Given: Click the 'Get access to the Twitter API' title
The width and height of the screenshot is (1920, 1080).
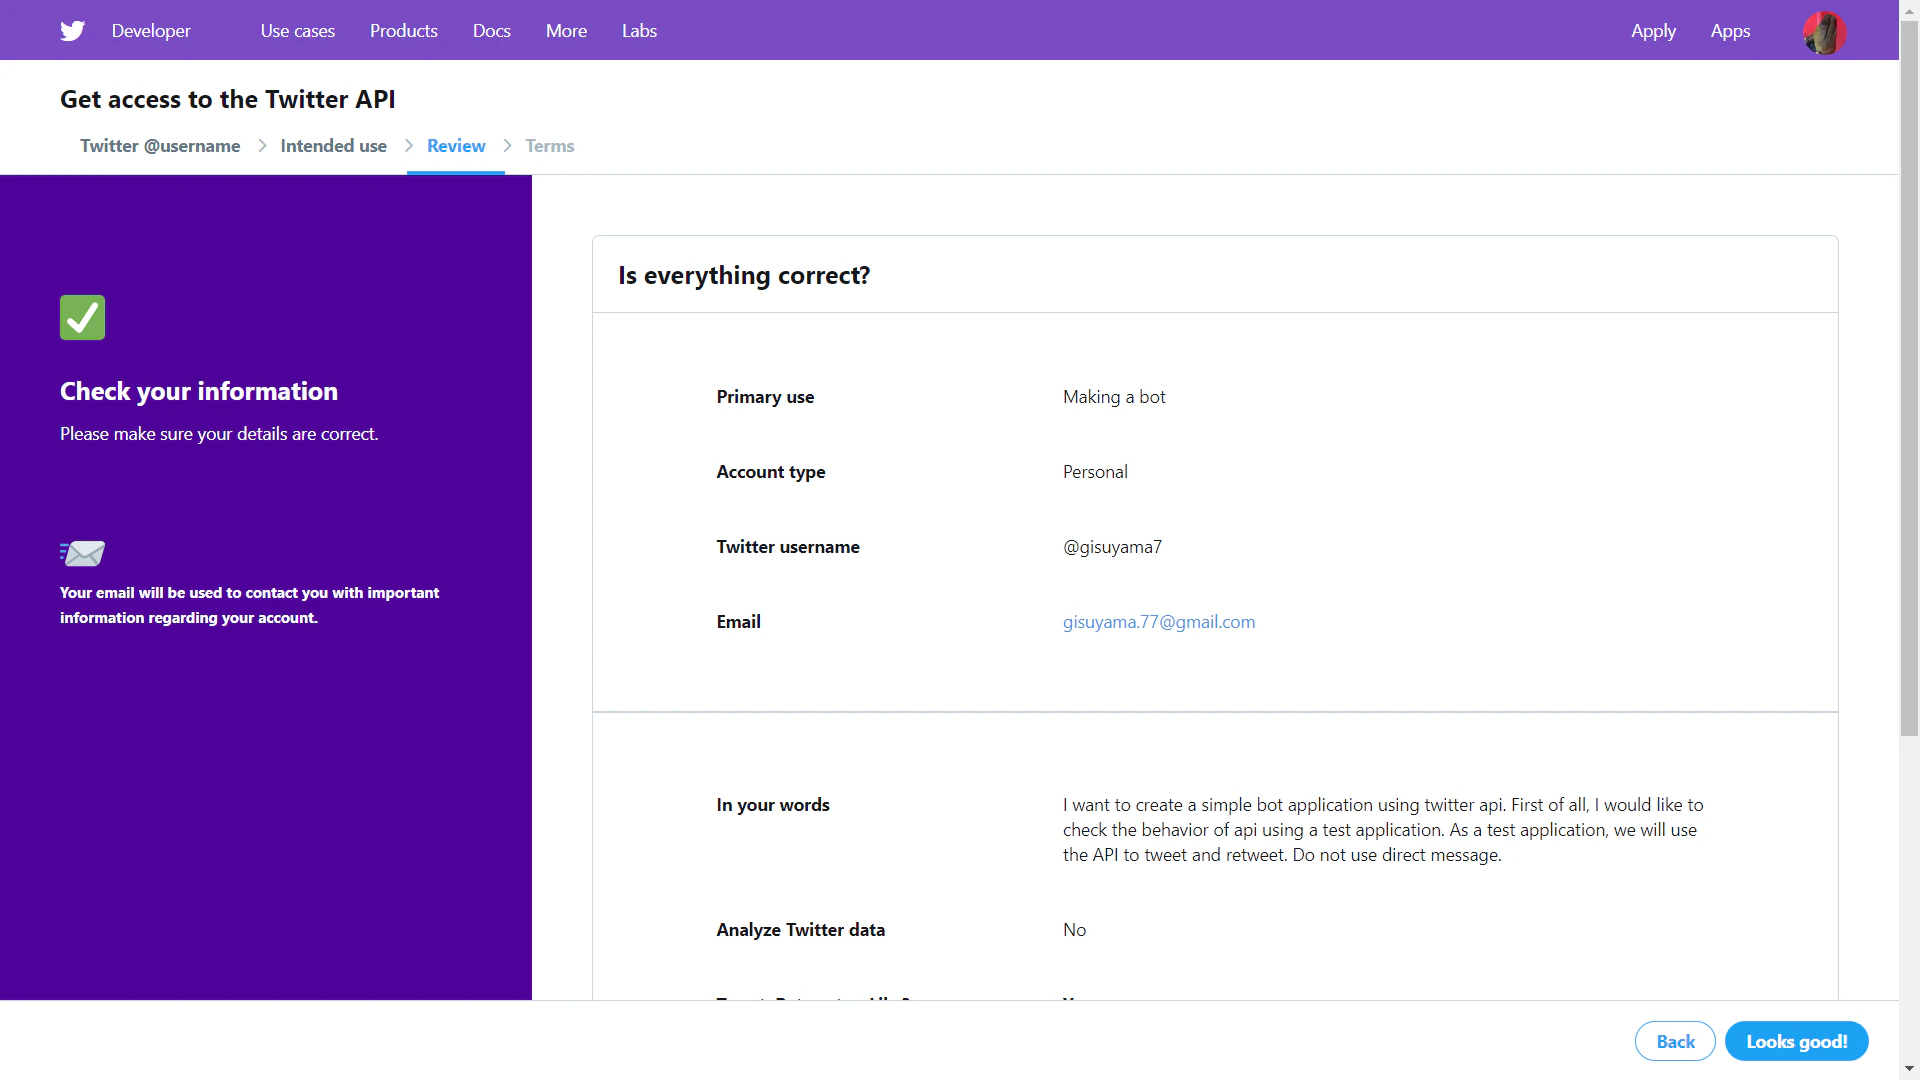Looking at the screenshot, I should (228, 99).
